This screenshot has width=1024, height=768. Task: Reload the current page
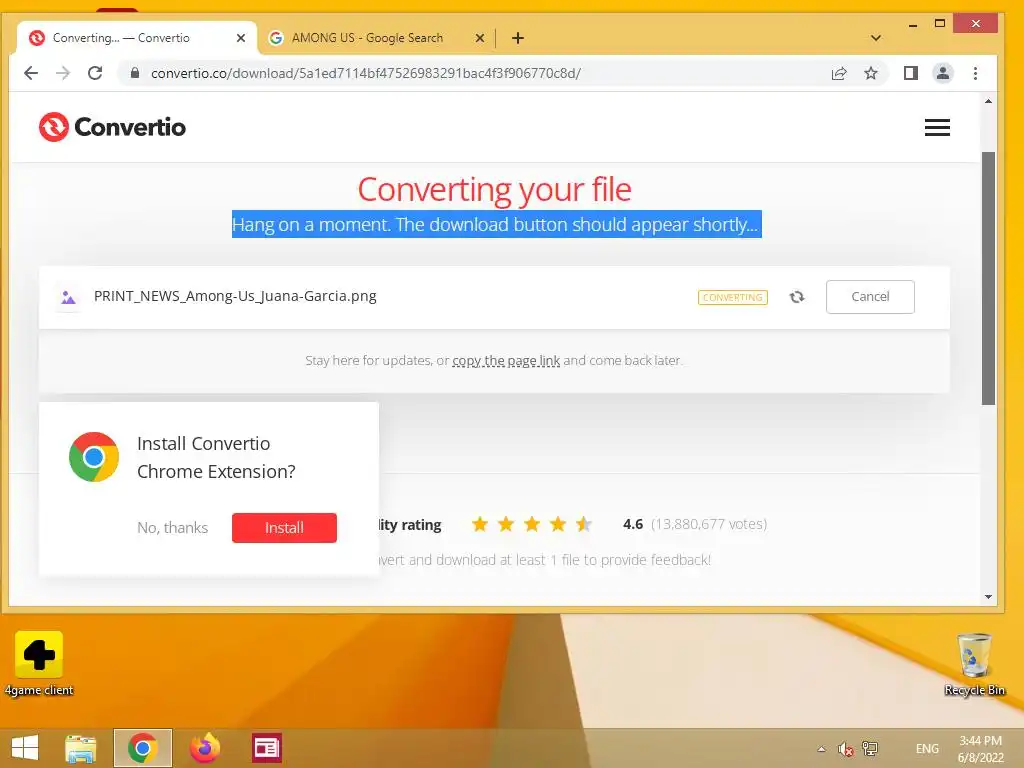pos(95,73)
